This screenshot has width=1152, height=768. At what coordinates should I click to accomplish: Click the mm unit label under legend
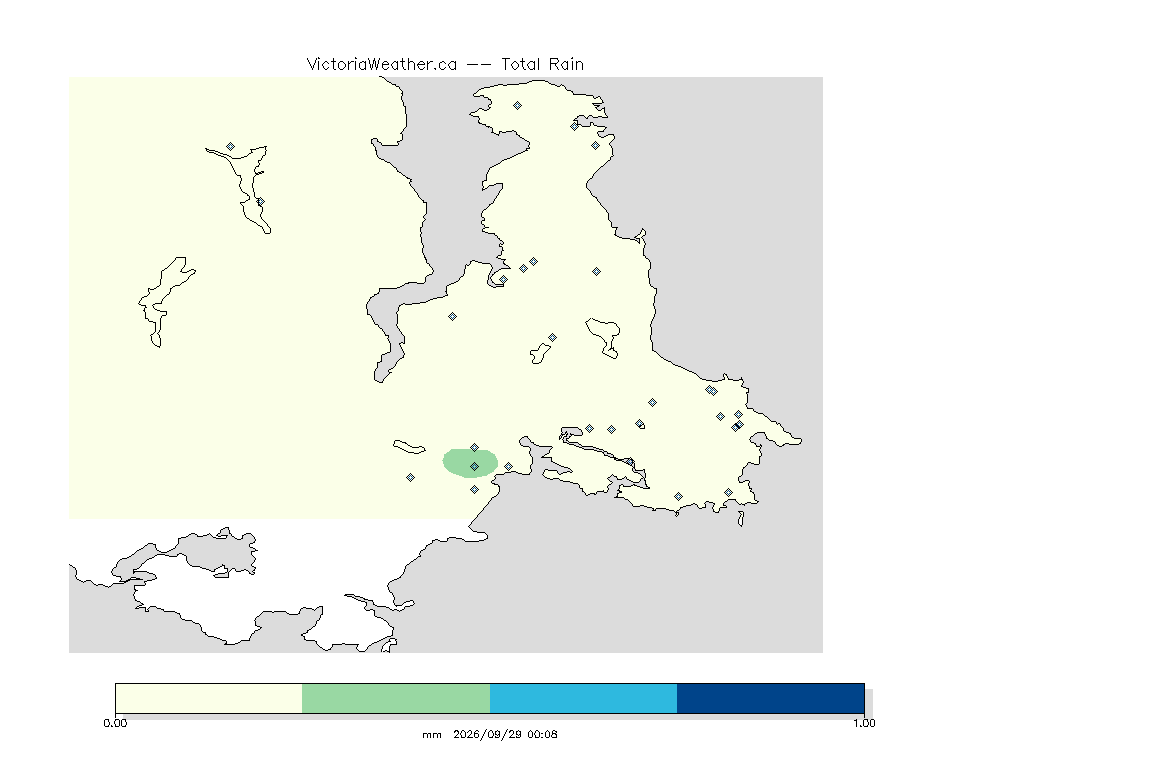click(x=432, y=735)
